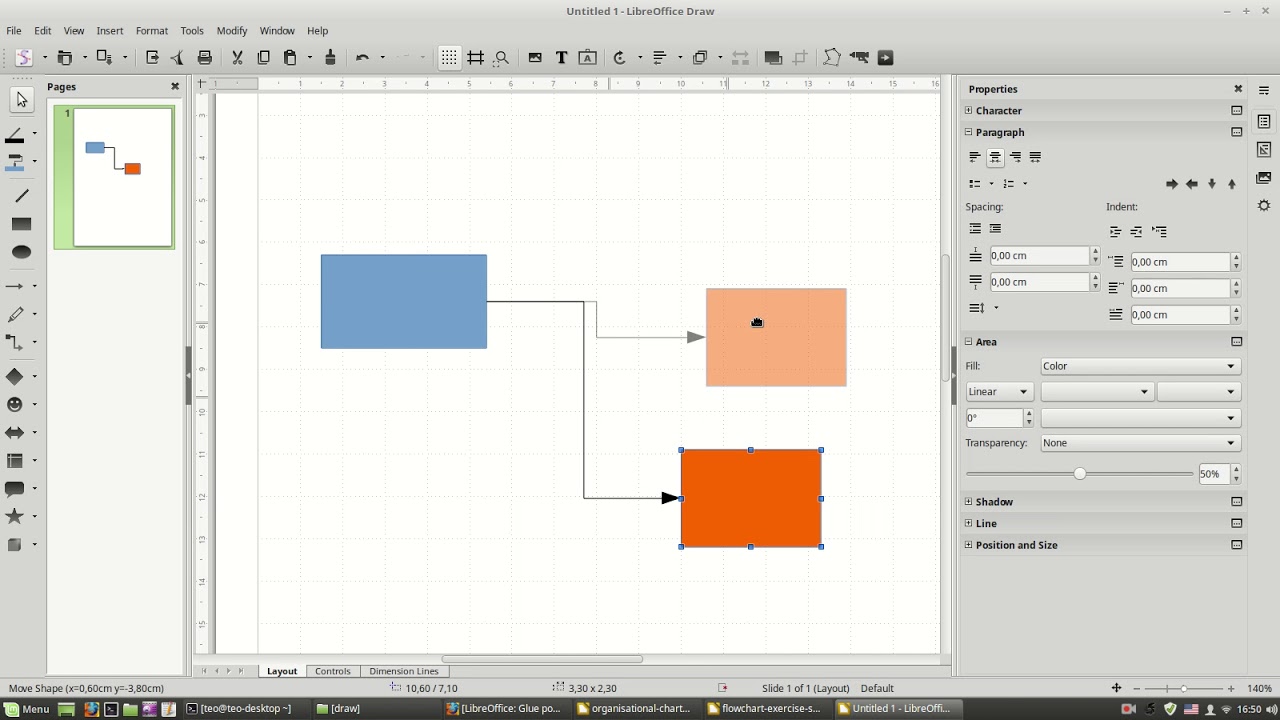
Task: Select the orange rectangle shape
Action: 751,498
